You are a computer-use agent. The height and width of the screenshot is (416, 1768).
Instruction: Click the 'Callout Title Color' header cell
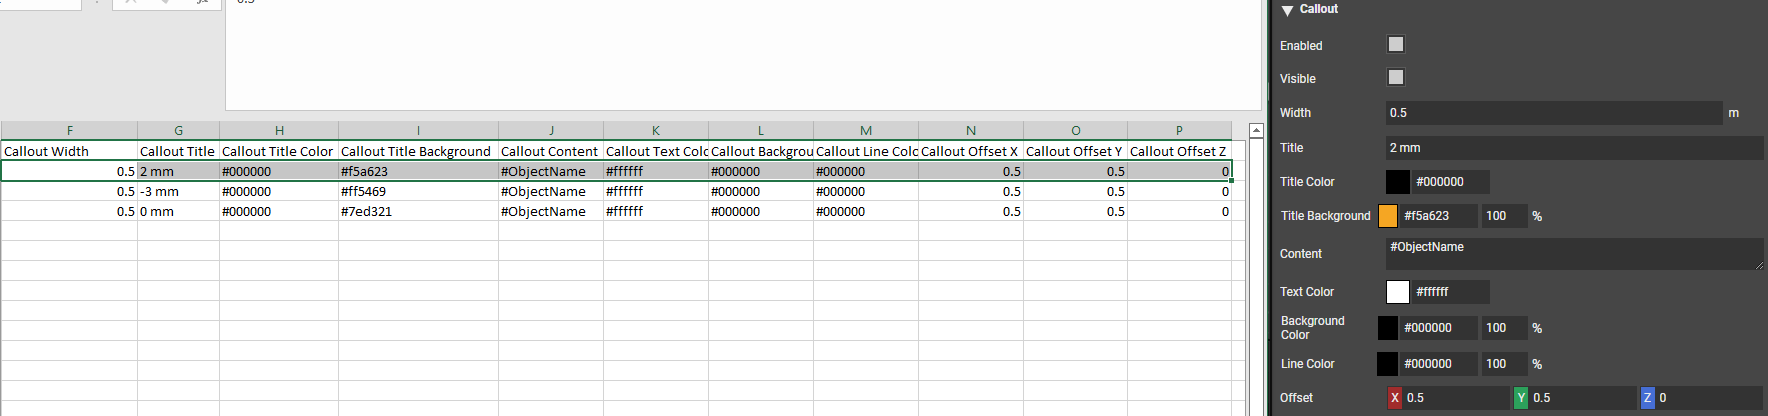tap(279, 151)
